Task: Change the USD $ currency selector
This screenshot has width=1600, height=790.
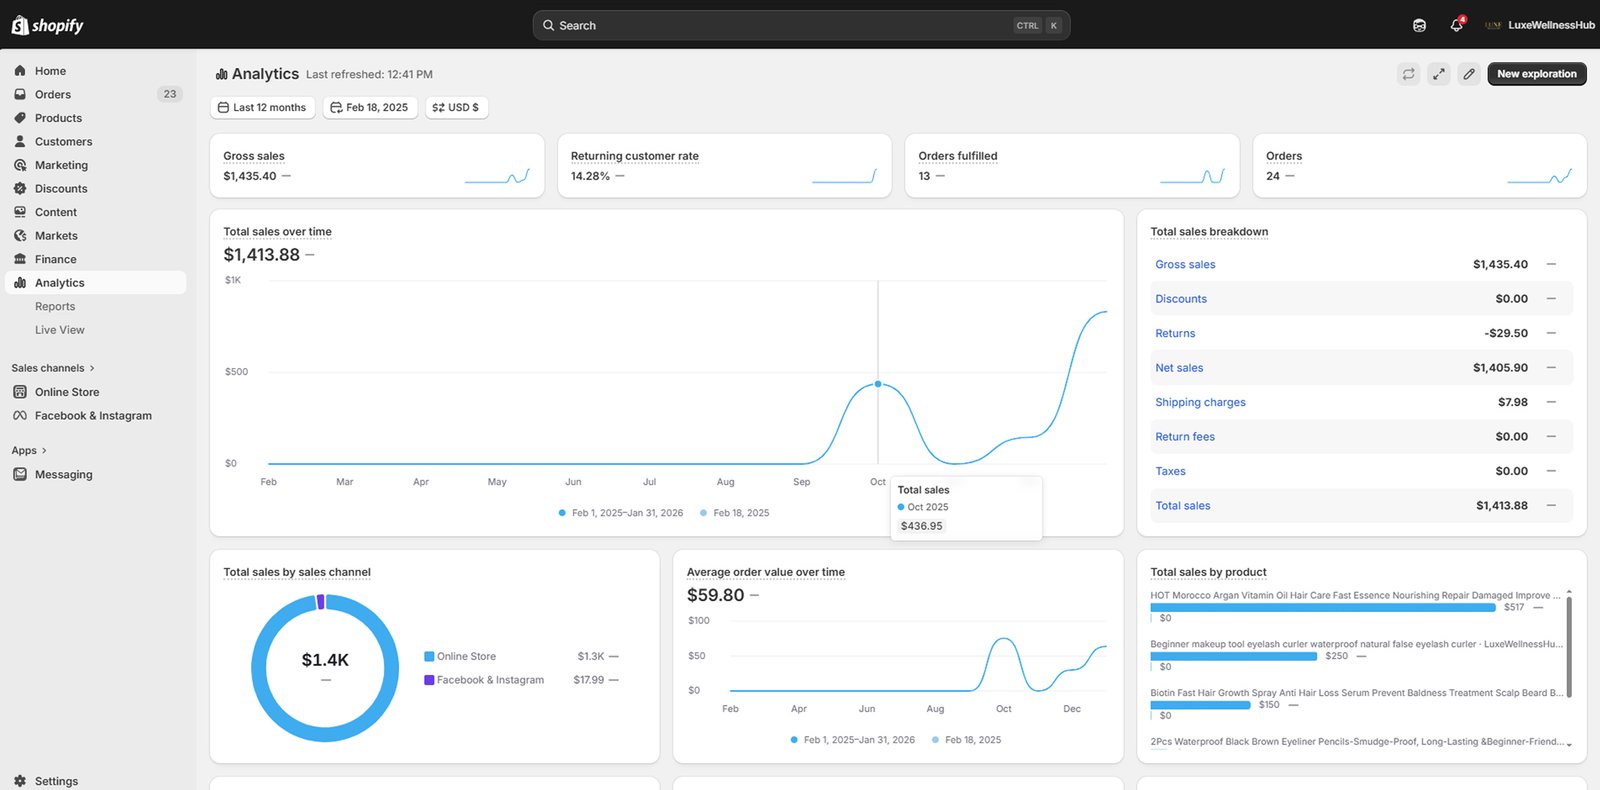Action: point(456,107)
